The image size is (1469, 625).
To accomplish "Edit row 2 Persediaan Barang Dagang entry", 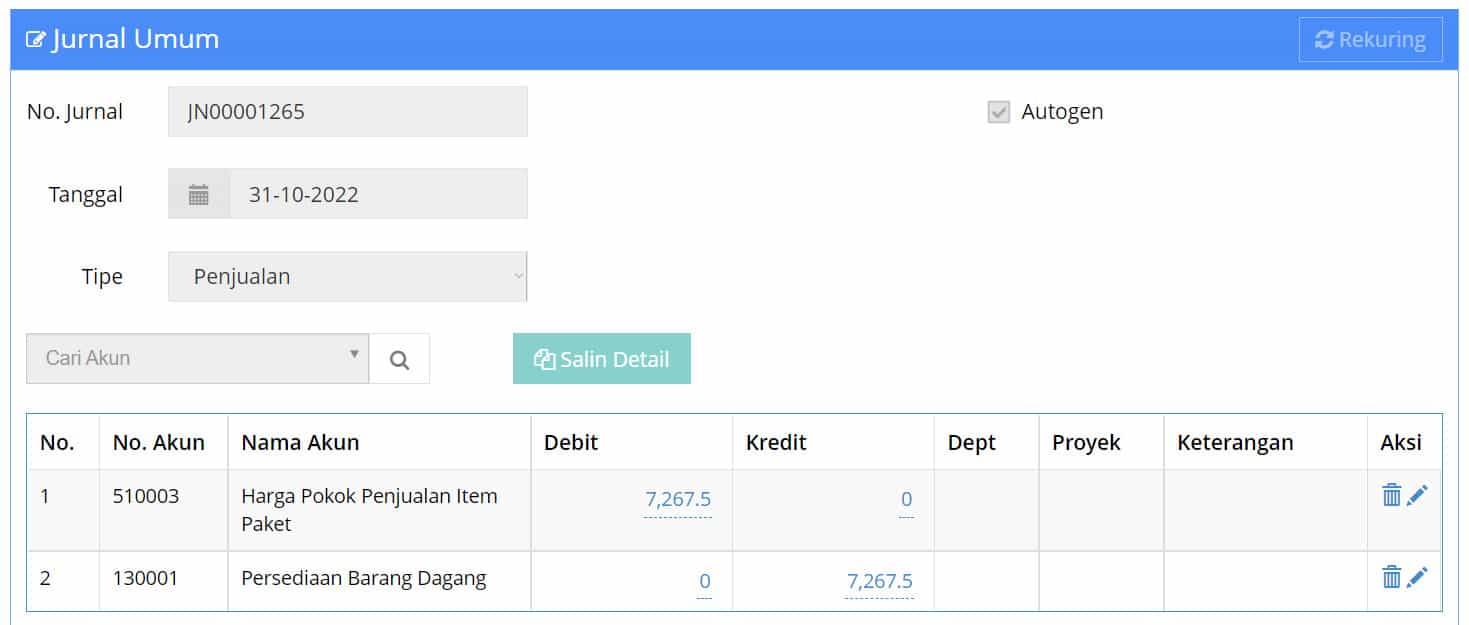I will click(x=1417, y=577).
